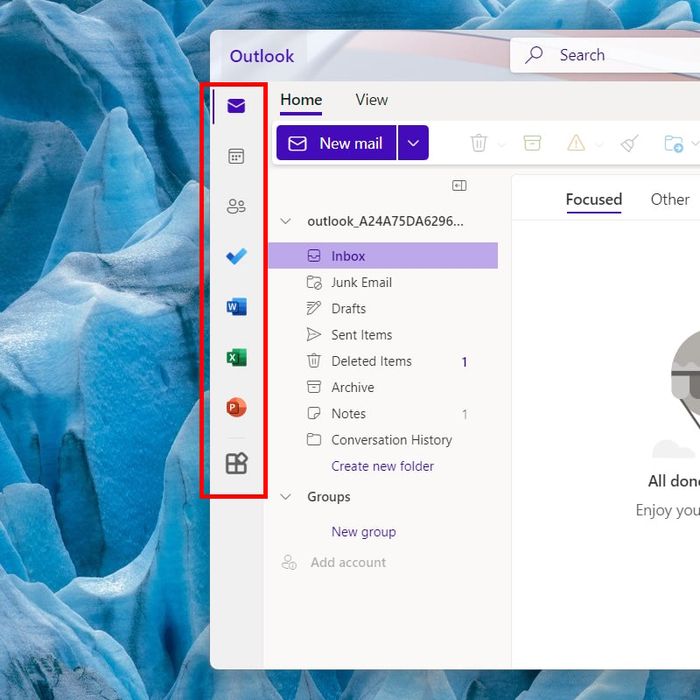The height and width of the screenshot is (700, 700).
Task: Click the Add account person icon
Action: [289, 562]
